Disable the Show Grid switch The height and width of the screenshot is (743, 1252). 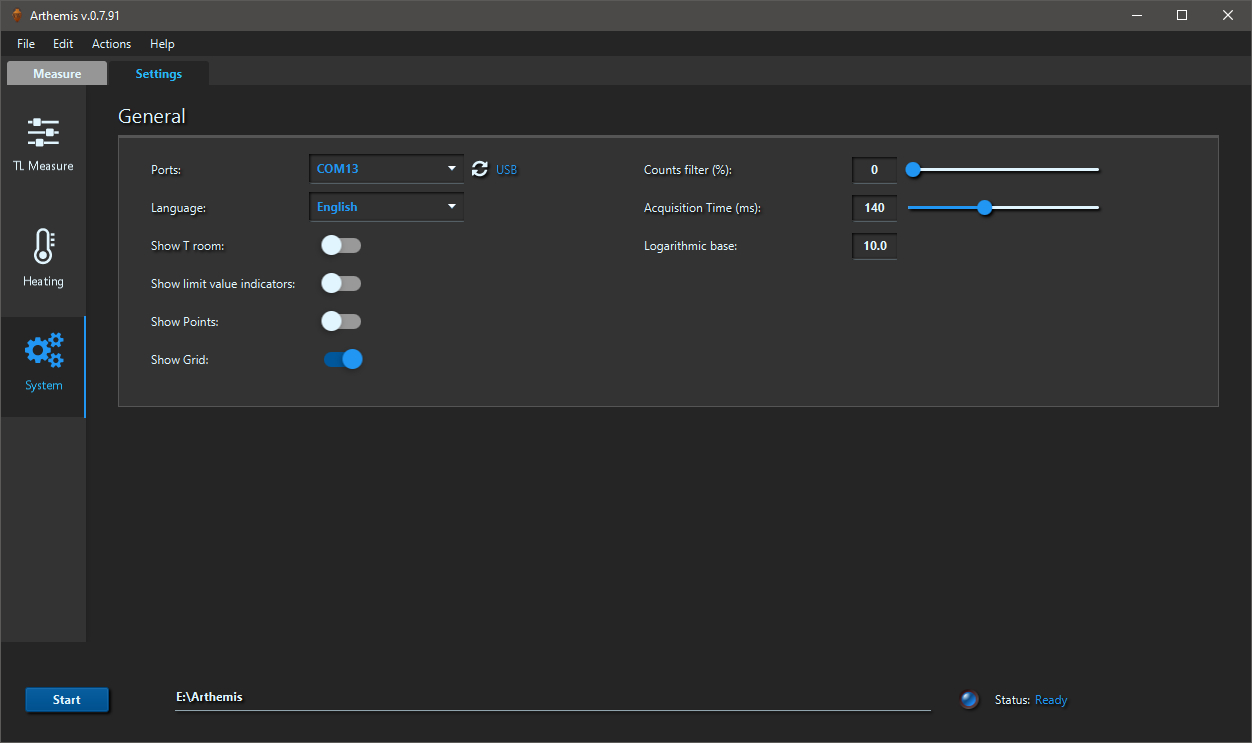(342, 359)
